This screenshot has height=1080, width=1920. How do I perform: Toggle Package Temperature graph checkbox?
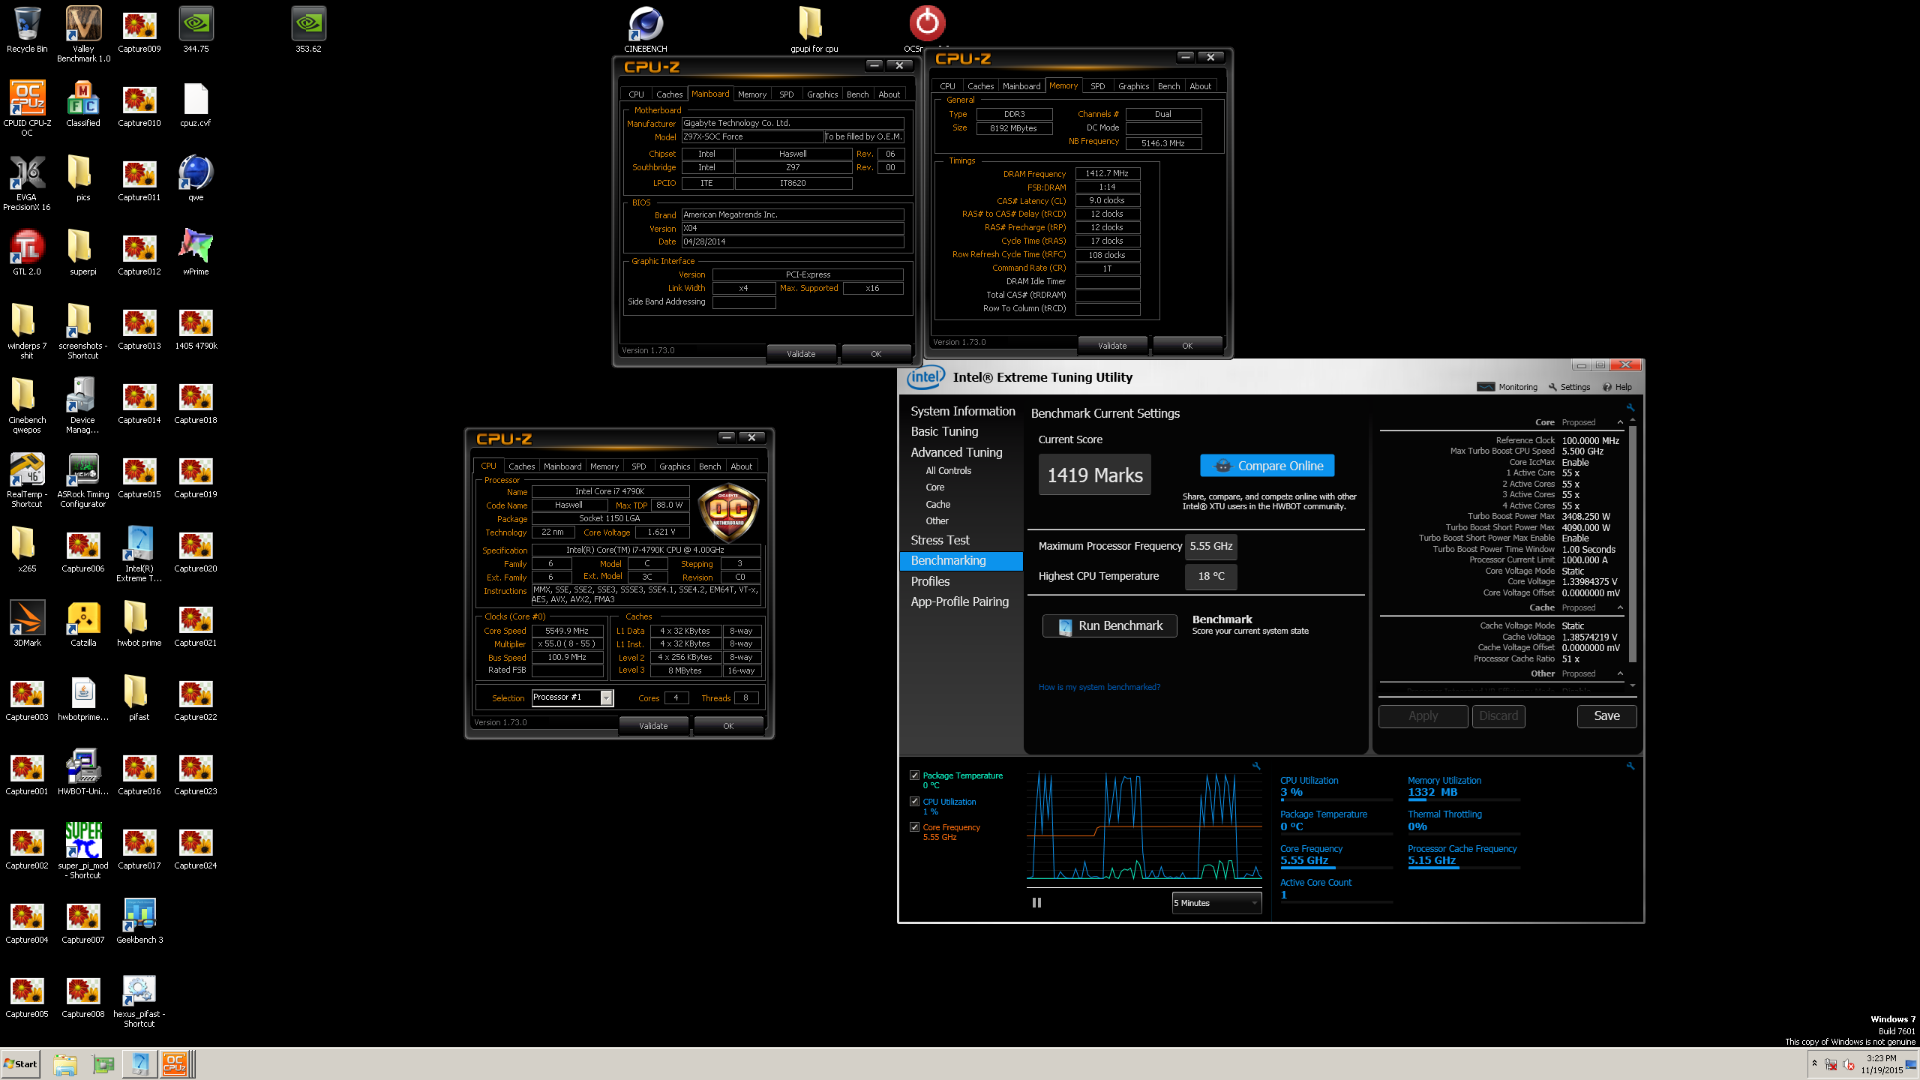pos(914,775)
